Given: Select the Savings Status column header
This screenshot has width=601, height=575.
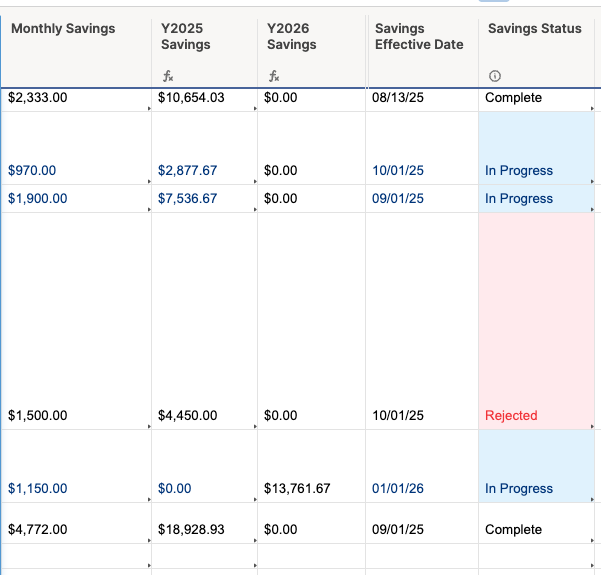Looking at the screenshot, I should pos(534,29).
